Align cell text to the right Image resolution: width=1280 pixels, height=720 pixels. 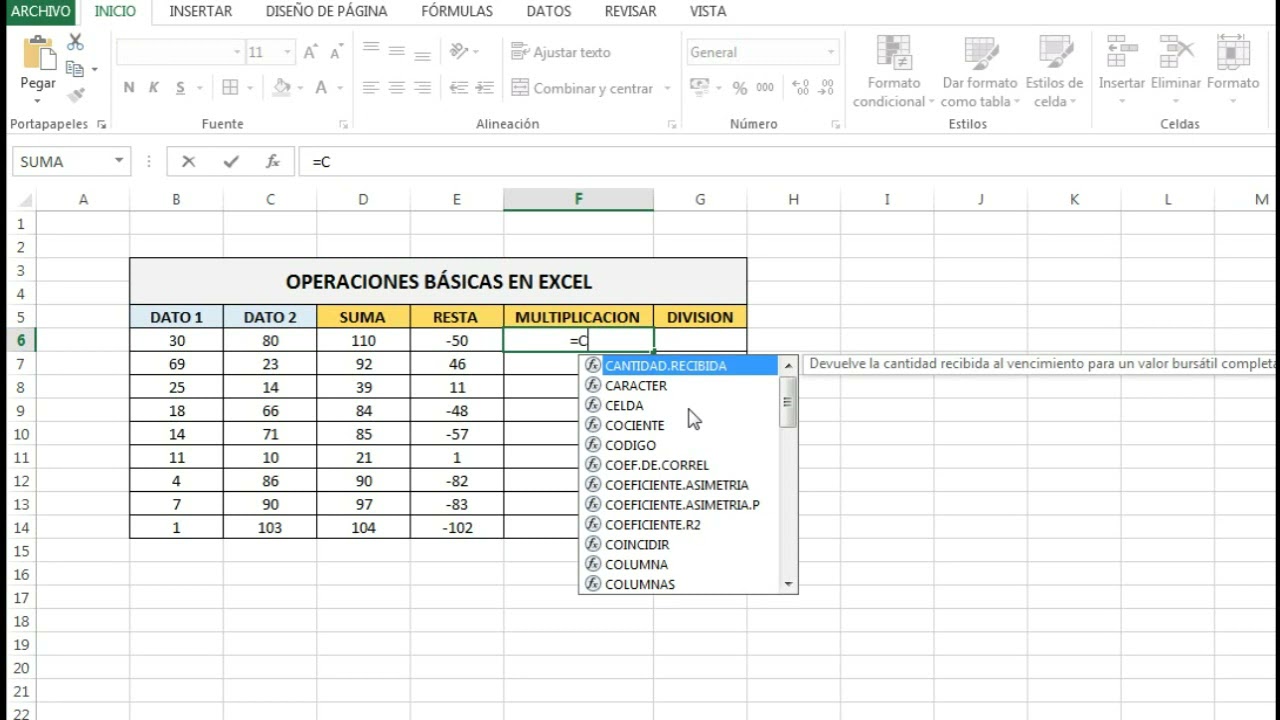tap(423, 88)
